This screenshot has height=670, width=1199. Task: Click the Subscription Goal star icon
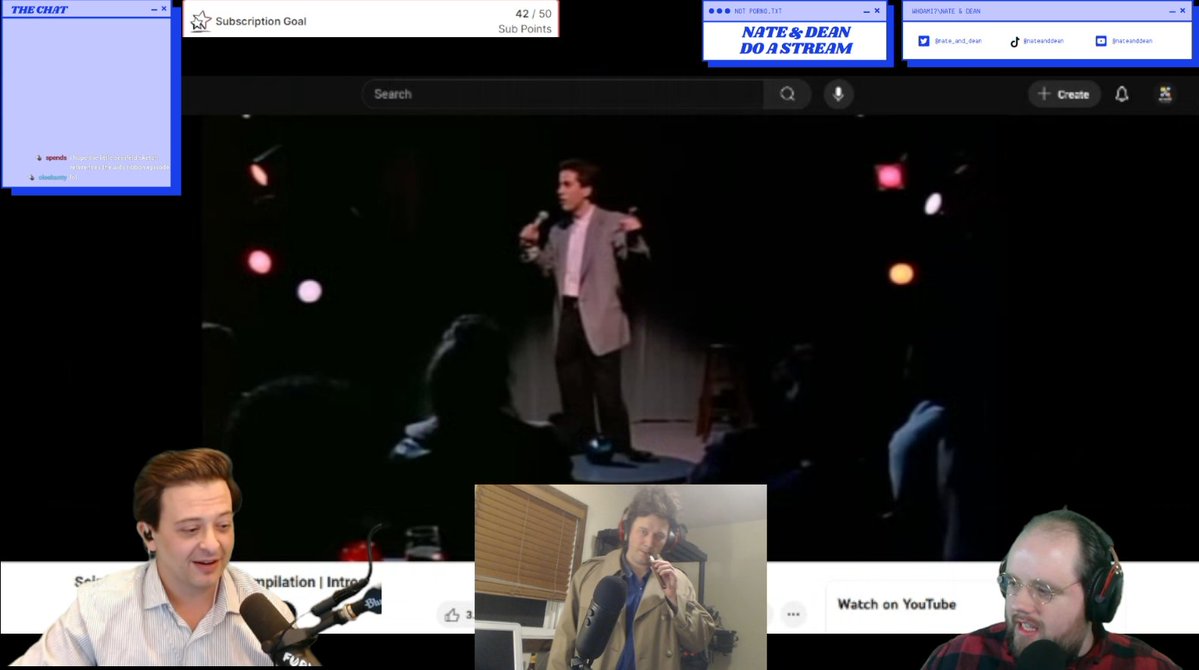[200, 21]
